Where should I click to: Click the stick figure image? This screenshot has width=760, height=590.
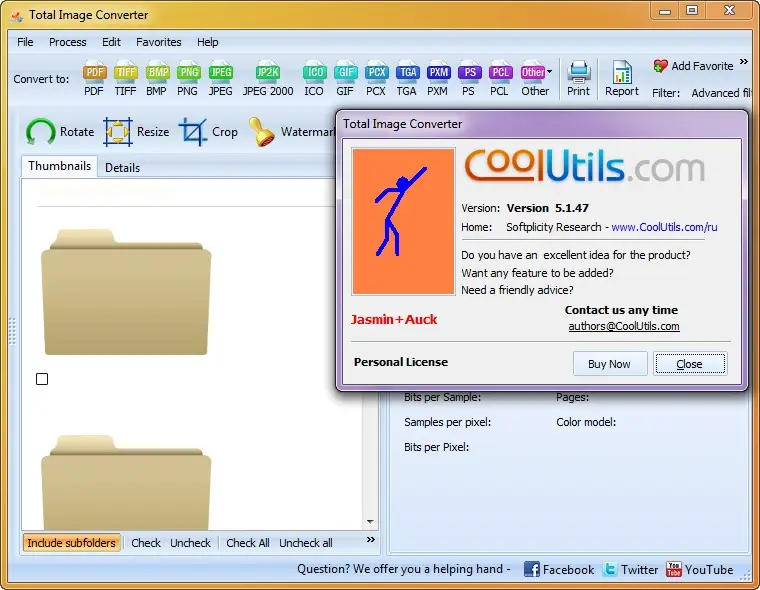tap(403, 222)
